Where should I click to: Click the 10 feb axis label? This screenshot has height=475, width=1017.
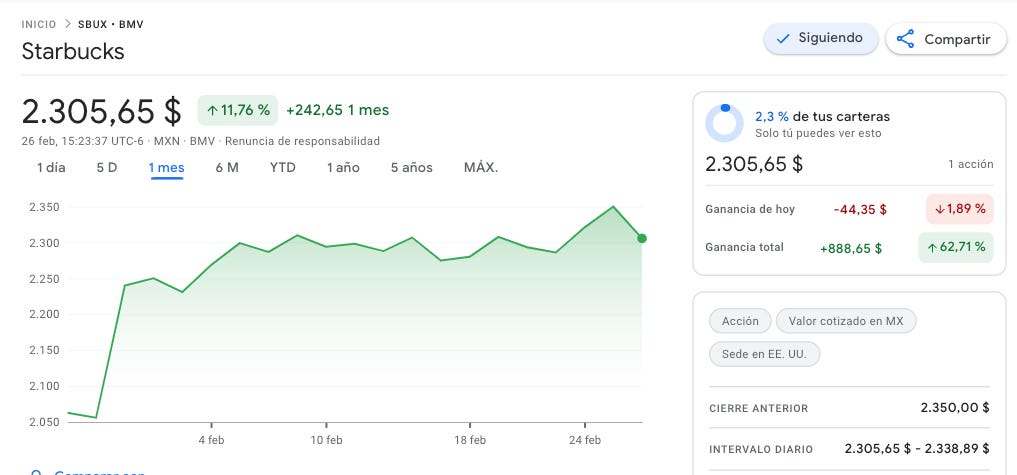[326, 440]
